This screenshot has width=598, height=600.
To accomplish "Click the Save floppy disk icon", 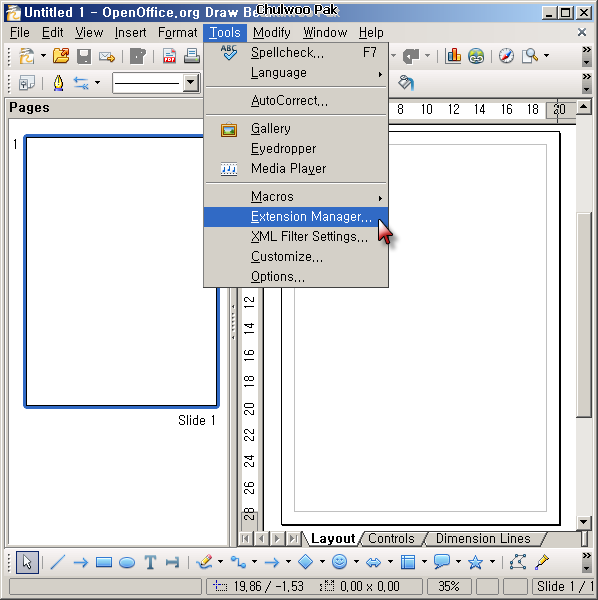I will point(84,56).
